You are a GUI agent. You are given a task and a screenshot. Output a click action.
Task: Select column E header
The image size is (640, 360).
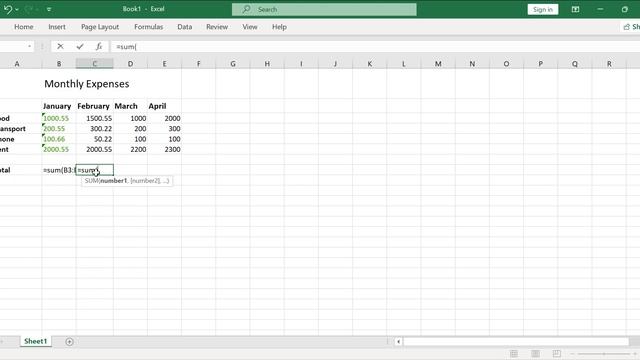pyautogui.click(x=164, y=64)
